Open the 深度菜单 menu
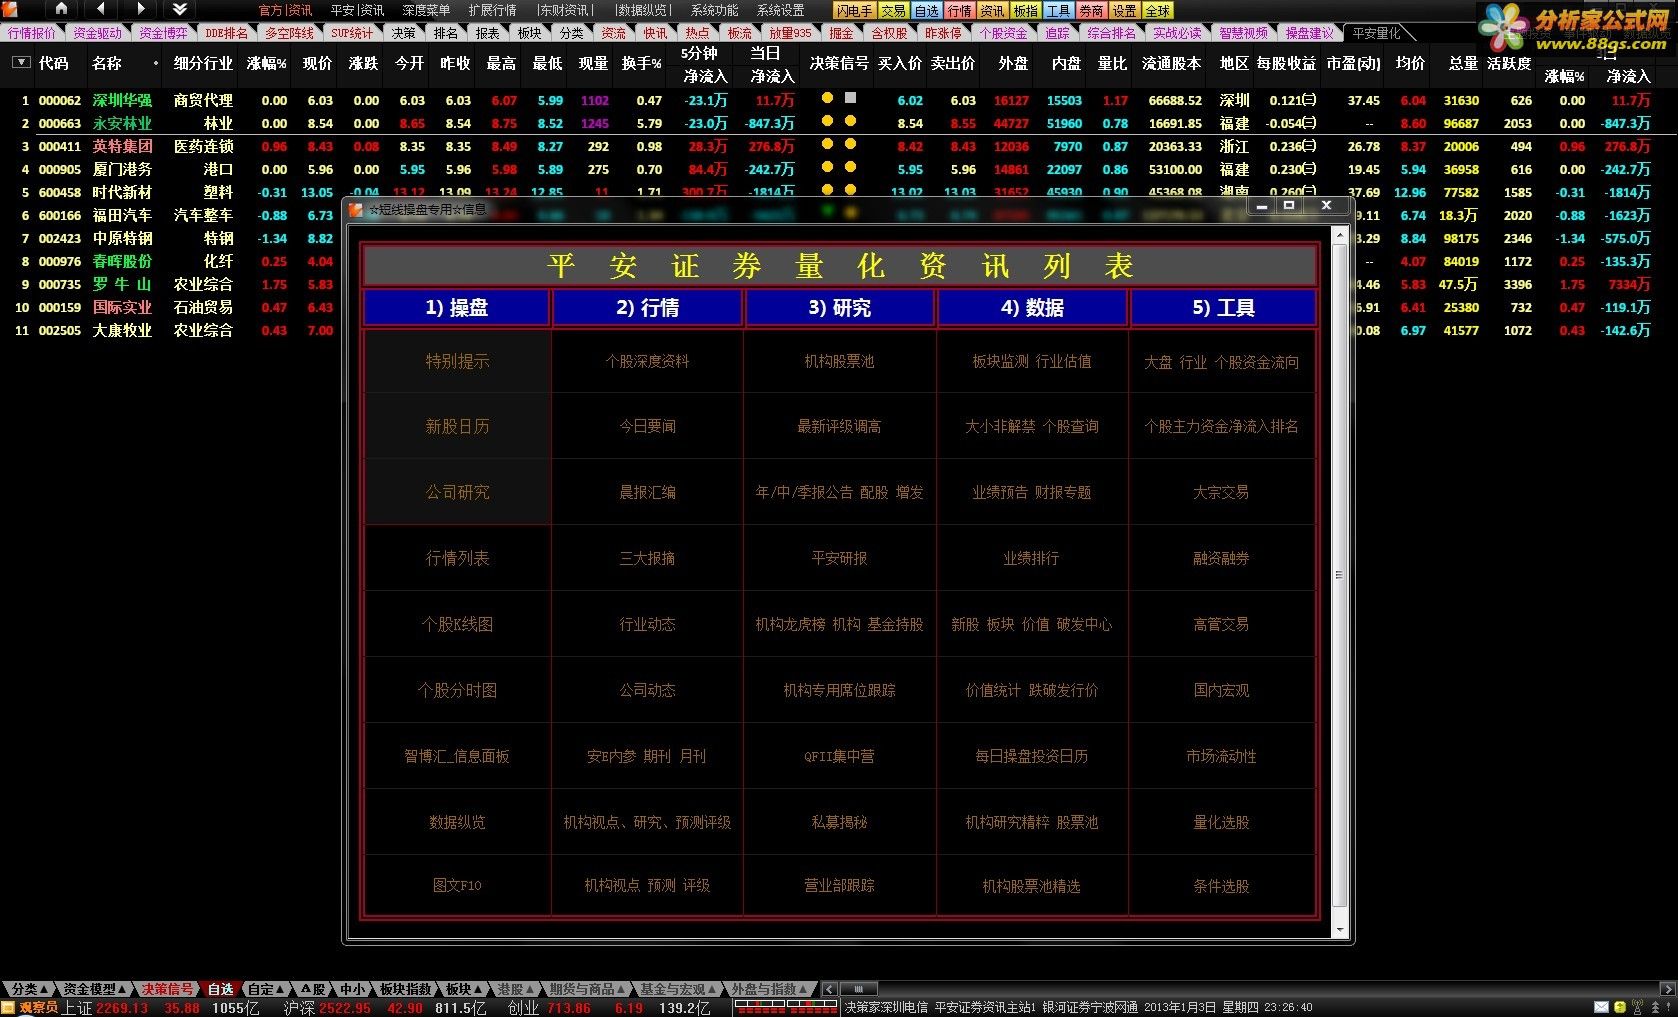Viewport: 1678px width, 1017px height. [x=426, y=10]
